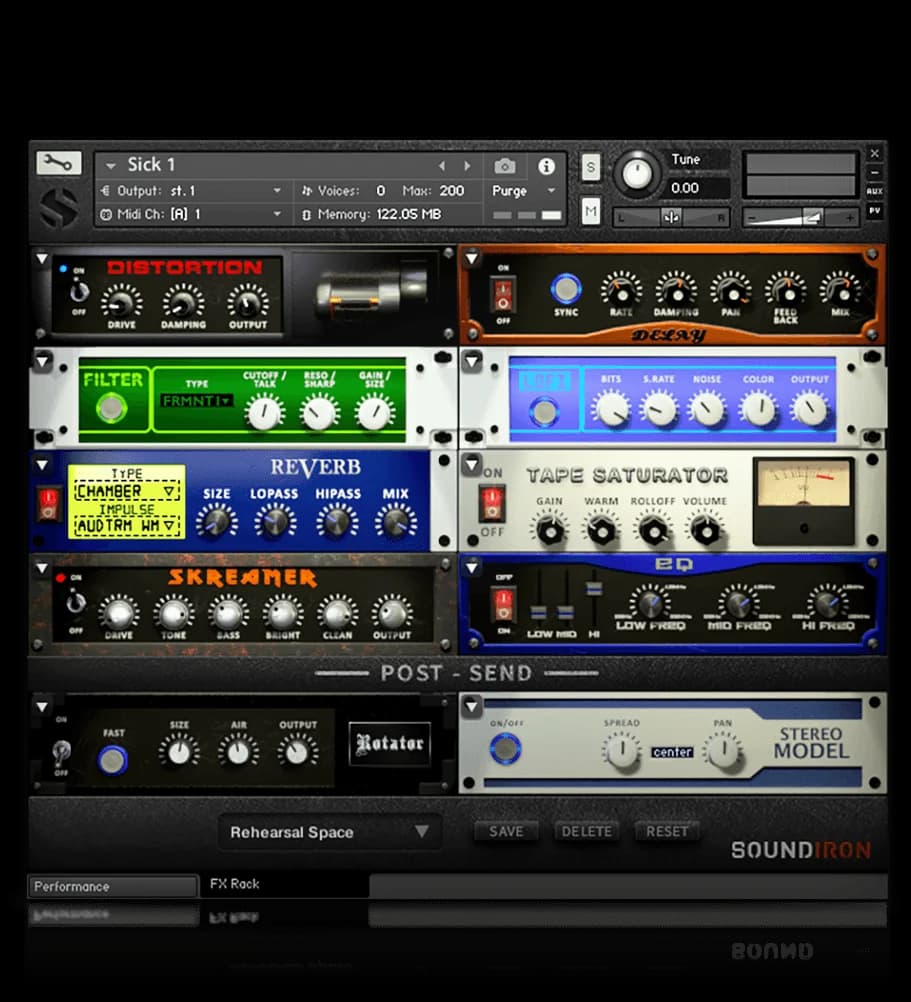The image size is (911, 1002).
Task: Switch to the FX Rack tab
Action: coord(235,884)
